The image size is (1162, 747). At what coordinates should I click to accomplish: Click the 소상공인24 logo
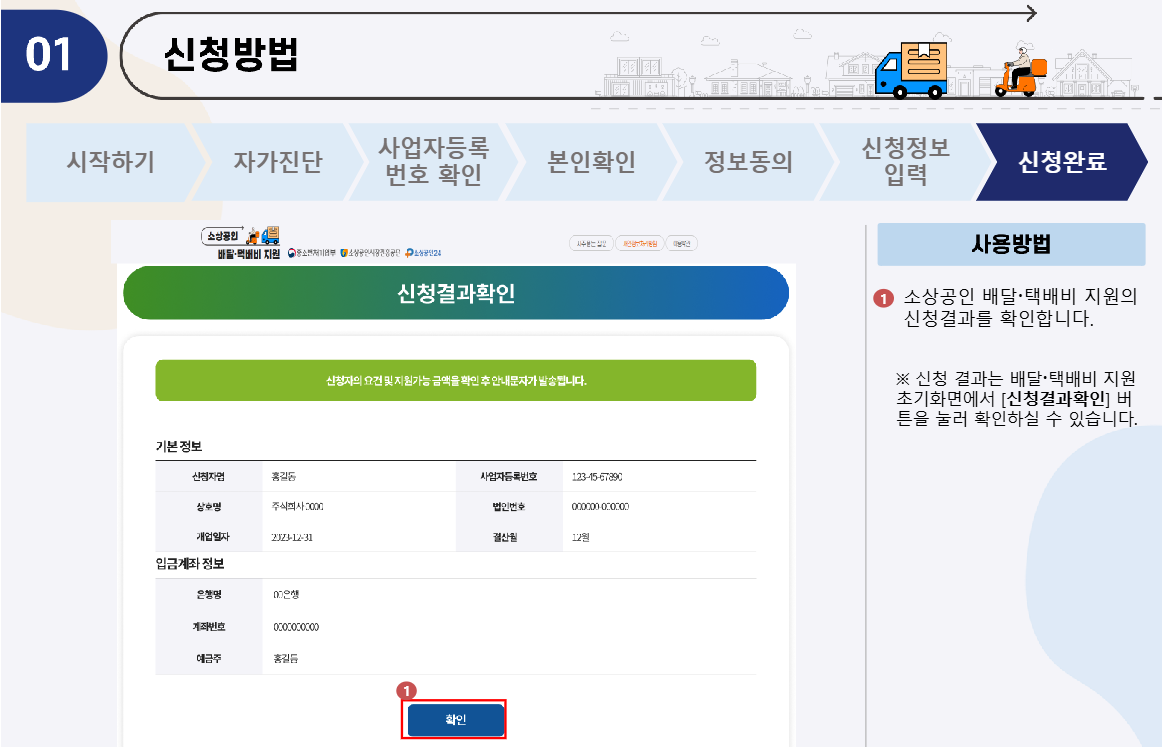pos(423,253)
